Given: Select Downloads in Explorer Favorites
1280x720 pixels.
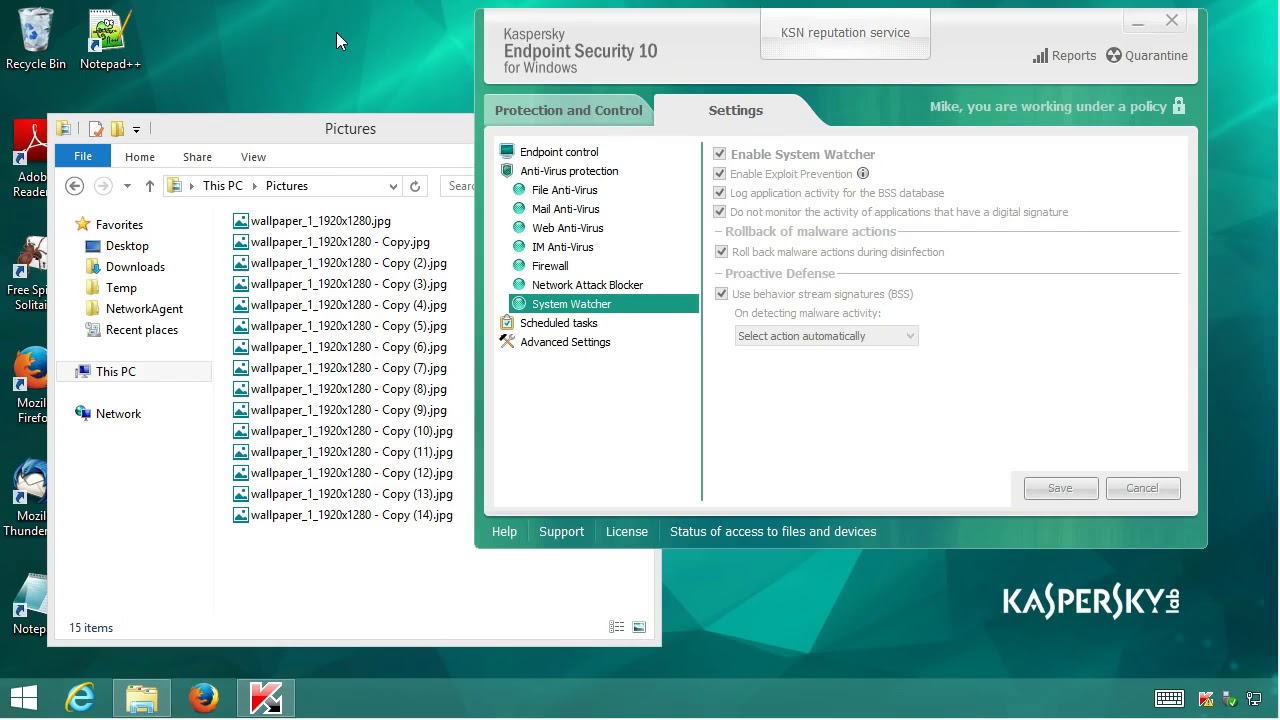Looking at the screenshot, I should [135, 267].
